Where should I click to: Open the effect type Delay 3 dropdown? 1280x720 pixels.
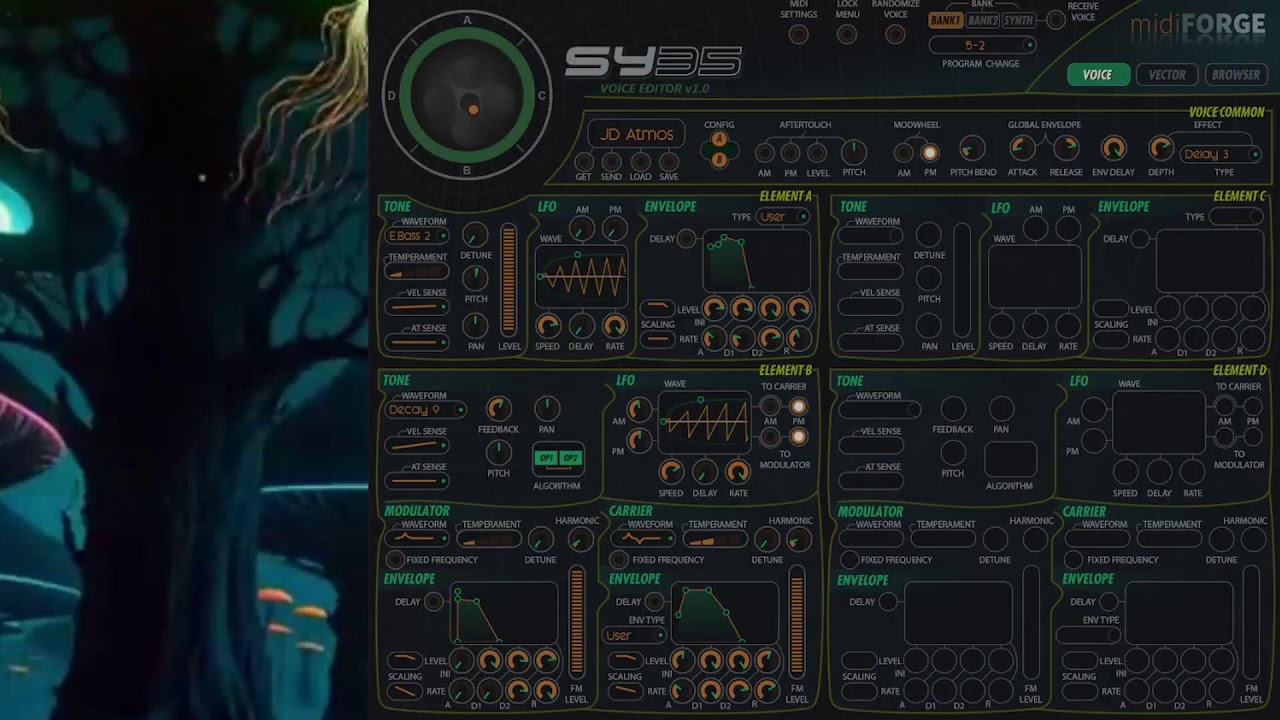pyautogui.click(x=1221, y=154)
